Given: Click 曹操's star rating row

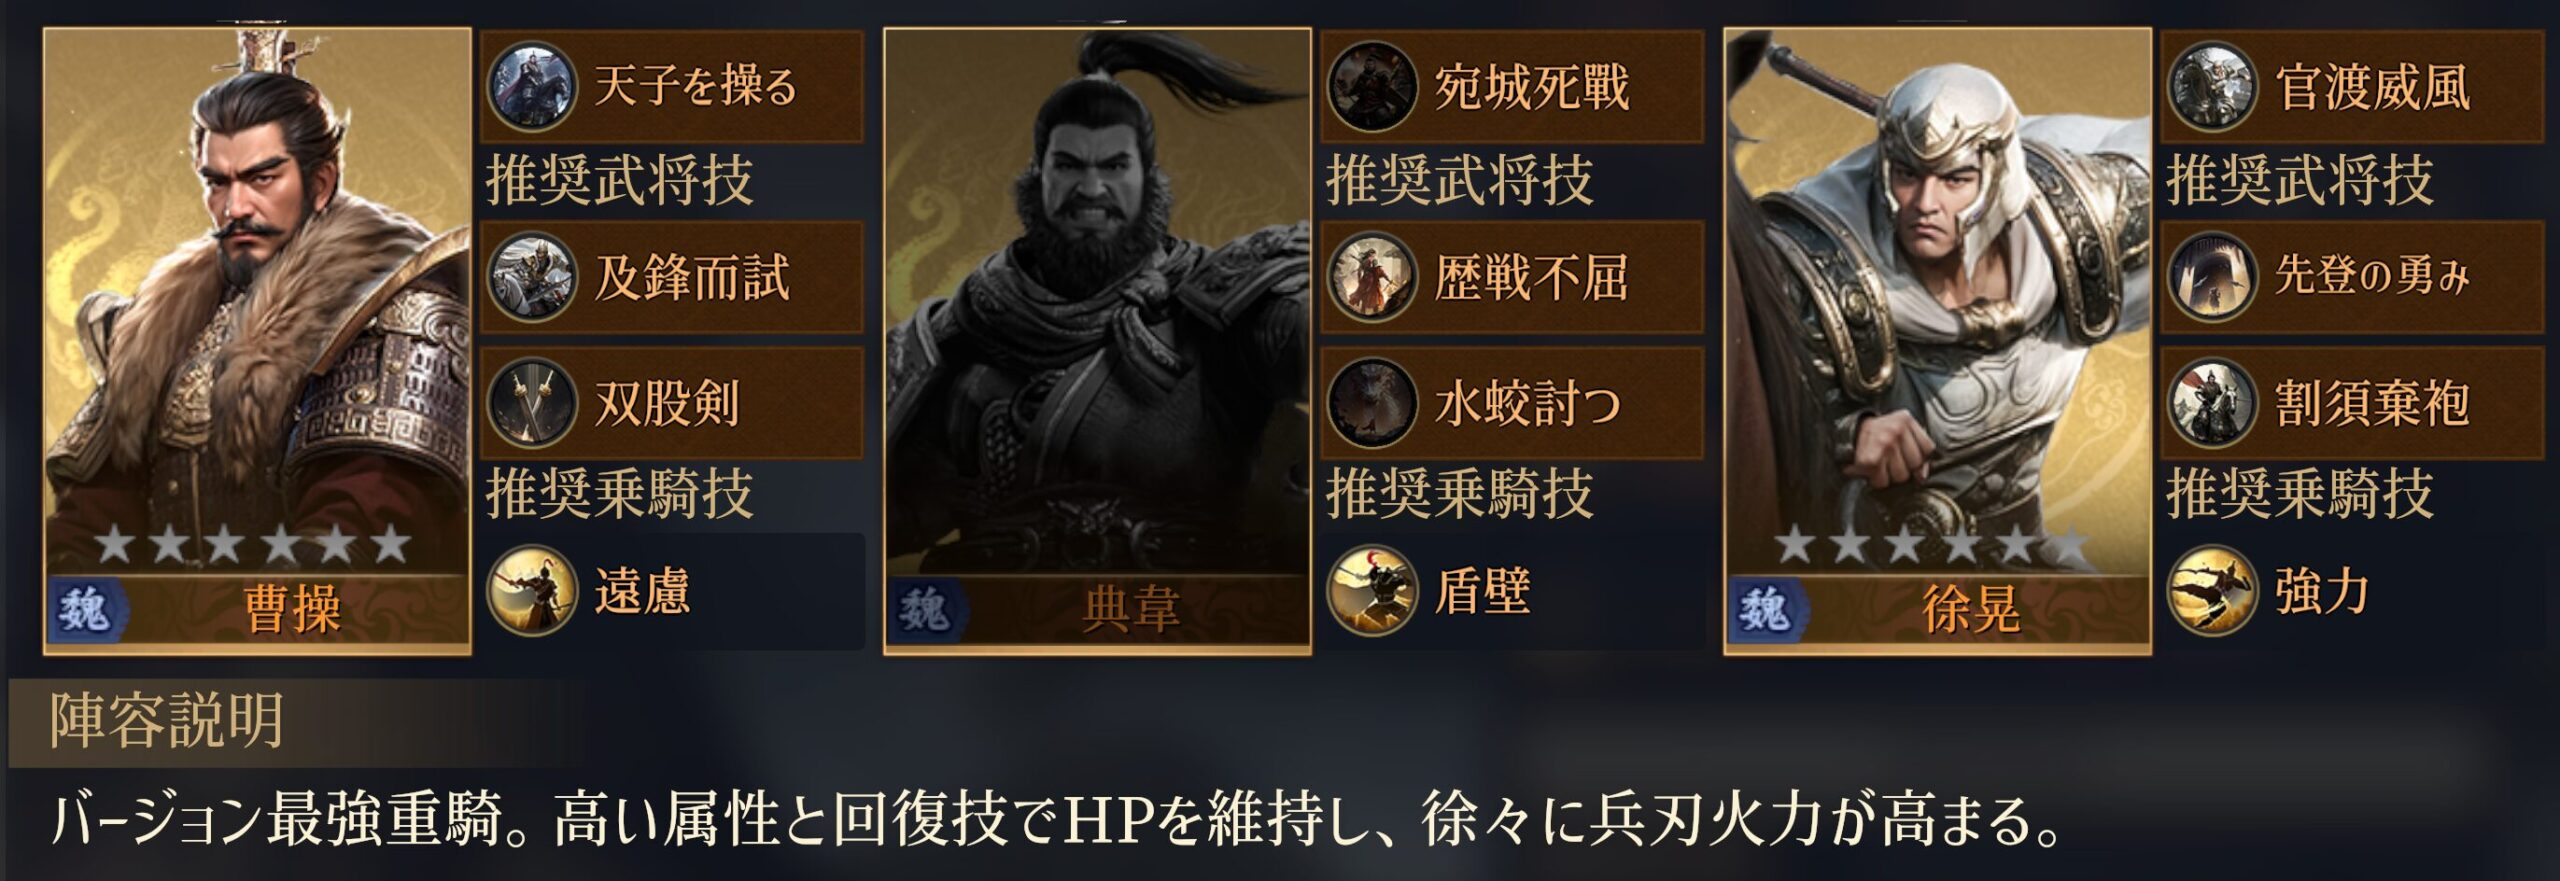Looking at the screenshot, I should click(252, 545).
